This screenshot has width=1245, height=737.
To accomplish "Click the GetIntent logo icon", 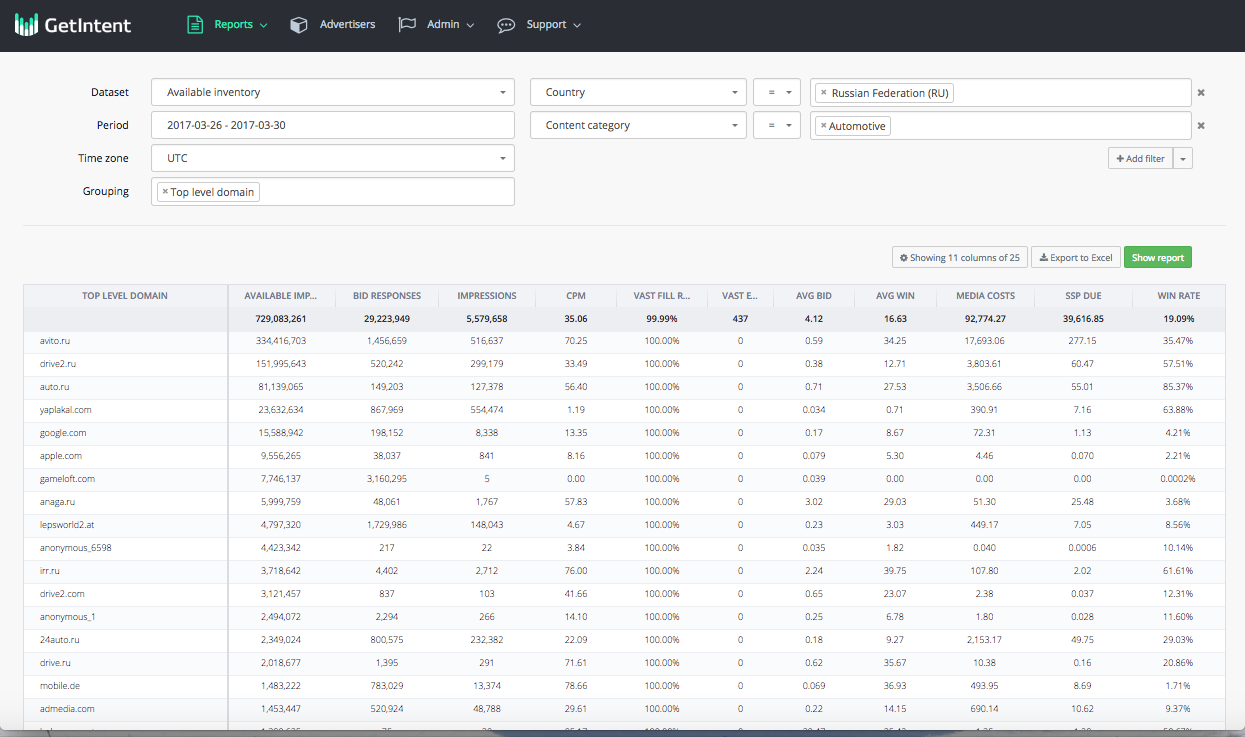I will [x=27, y=25].
